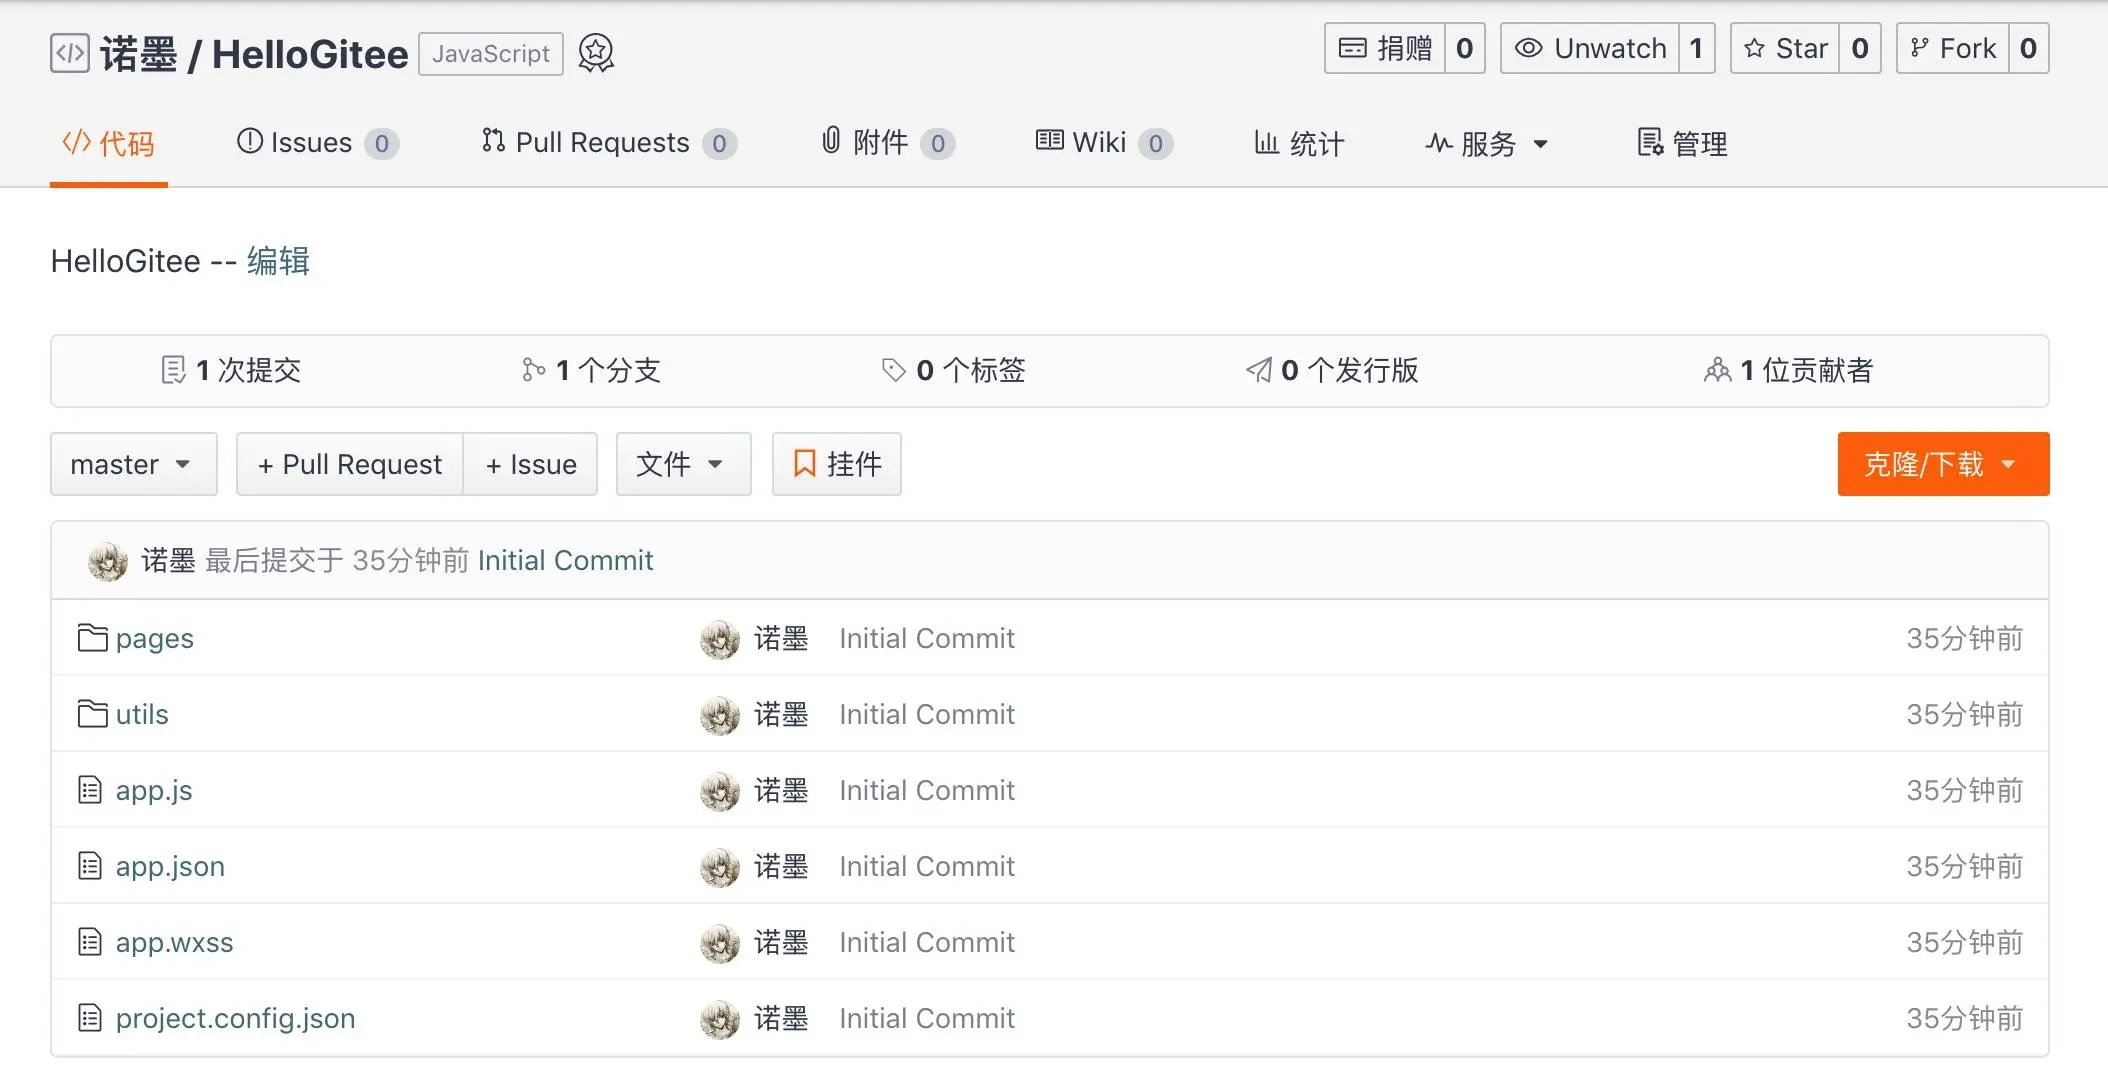Click the recommended-project badge icon beside JavaScript
The image size is (2108, 1086).
click(x=596, y=53)
